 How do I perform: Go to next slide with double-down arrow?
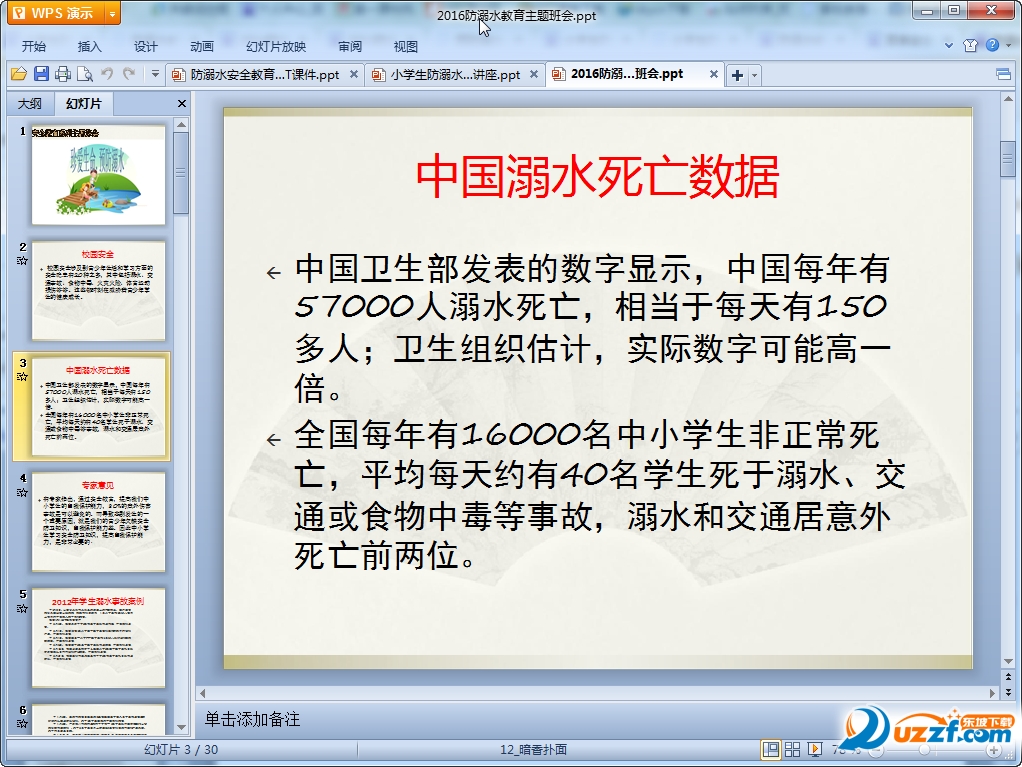coord(1008,692)
